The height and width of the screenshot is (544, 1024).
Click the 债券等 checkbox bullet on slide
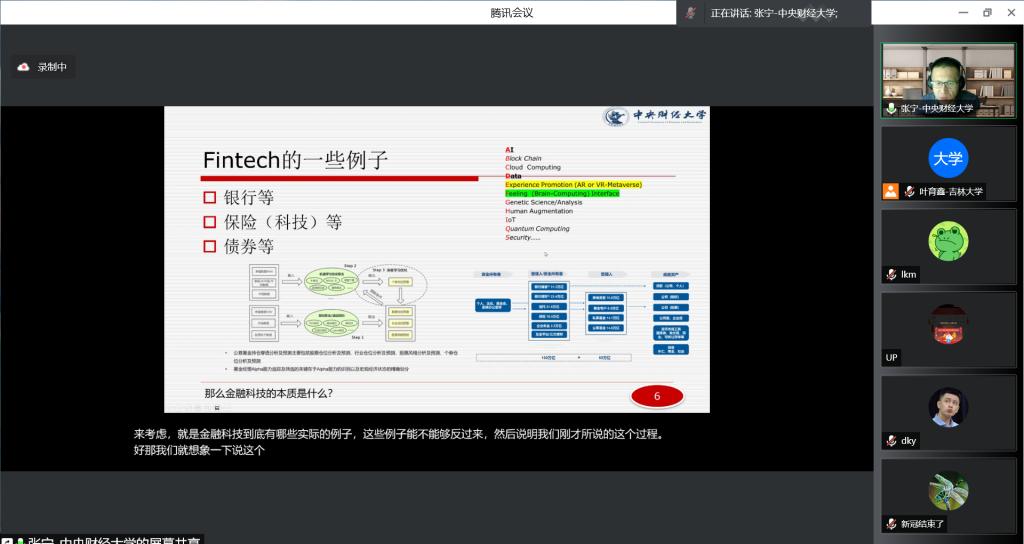(210, 246)
